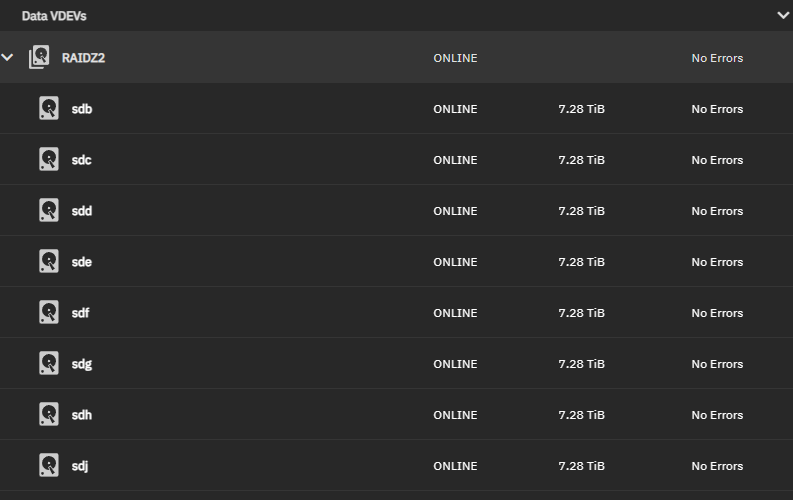This screenshot has width=793, height=500.
Task: Click the ONLINE status of sdf
Action: click(455, 313)
